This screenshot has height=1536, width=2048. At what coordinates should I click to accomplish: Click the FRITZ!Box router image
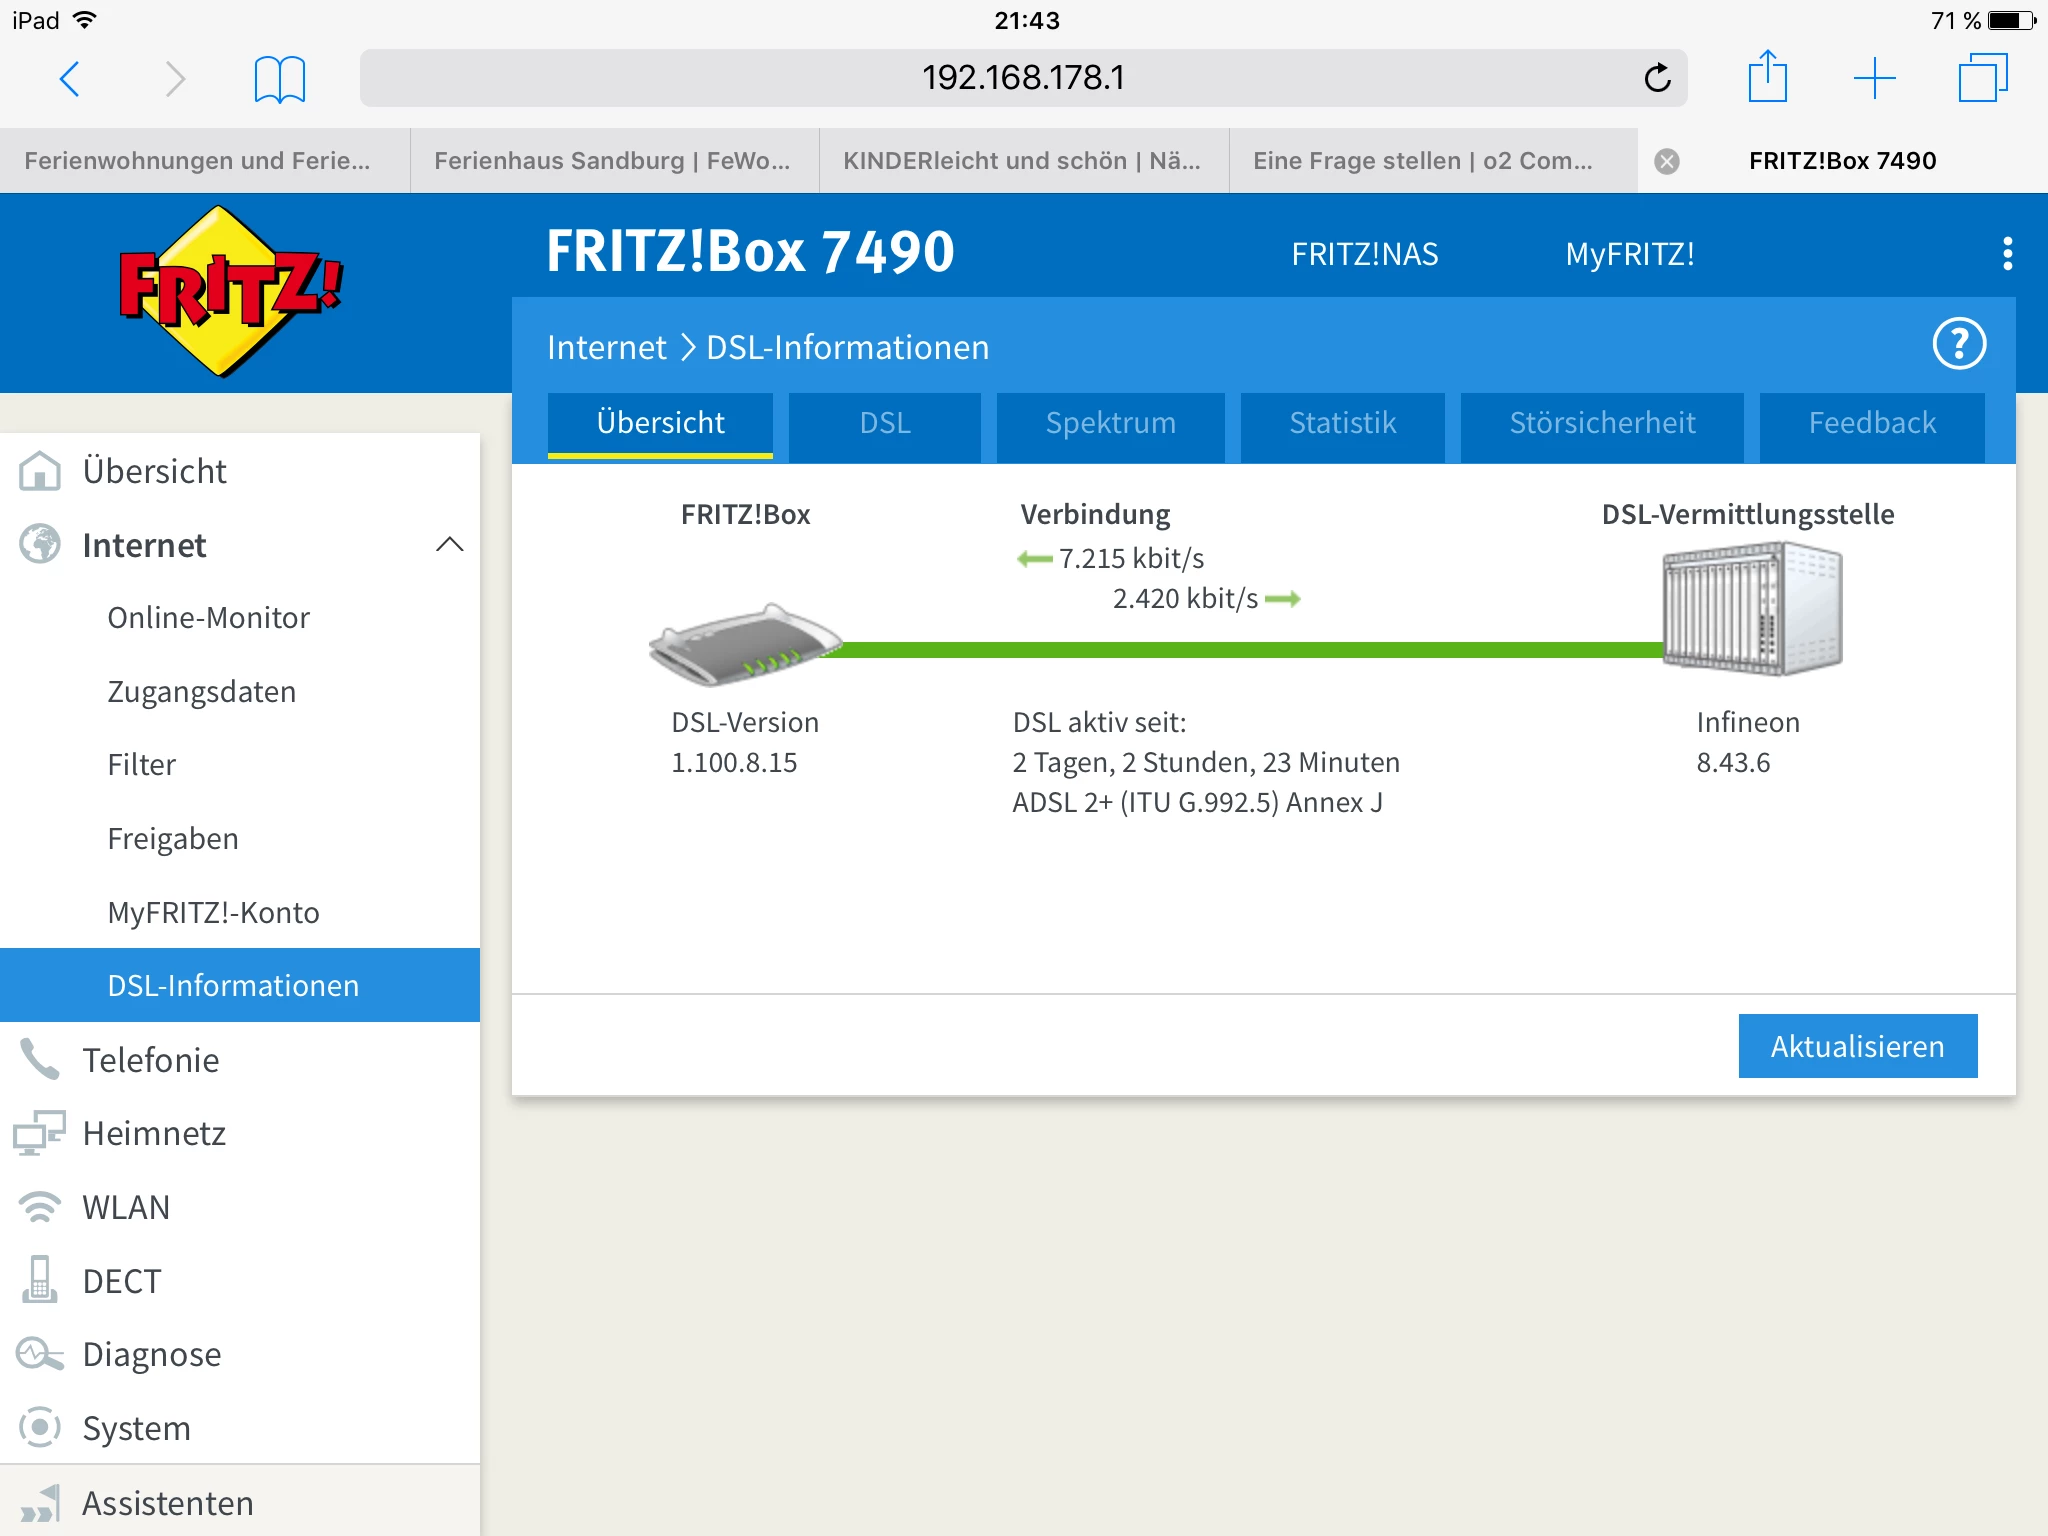(x=746, y=645)
